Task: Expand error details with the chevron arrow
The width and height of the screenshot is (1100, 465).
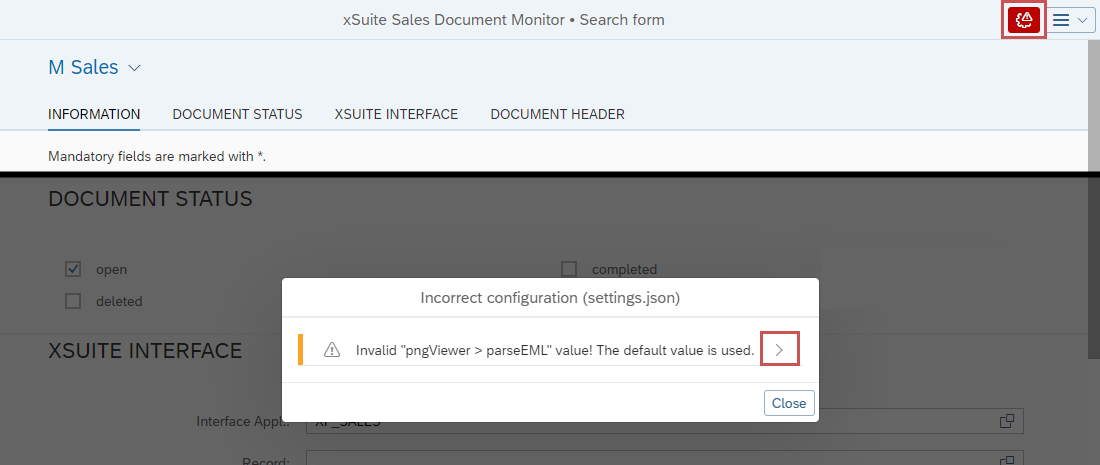Action: [x=779, y=350]
